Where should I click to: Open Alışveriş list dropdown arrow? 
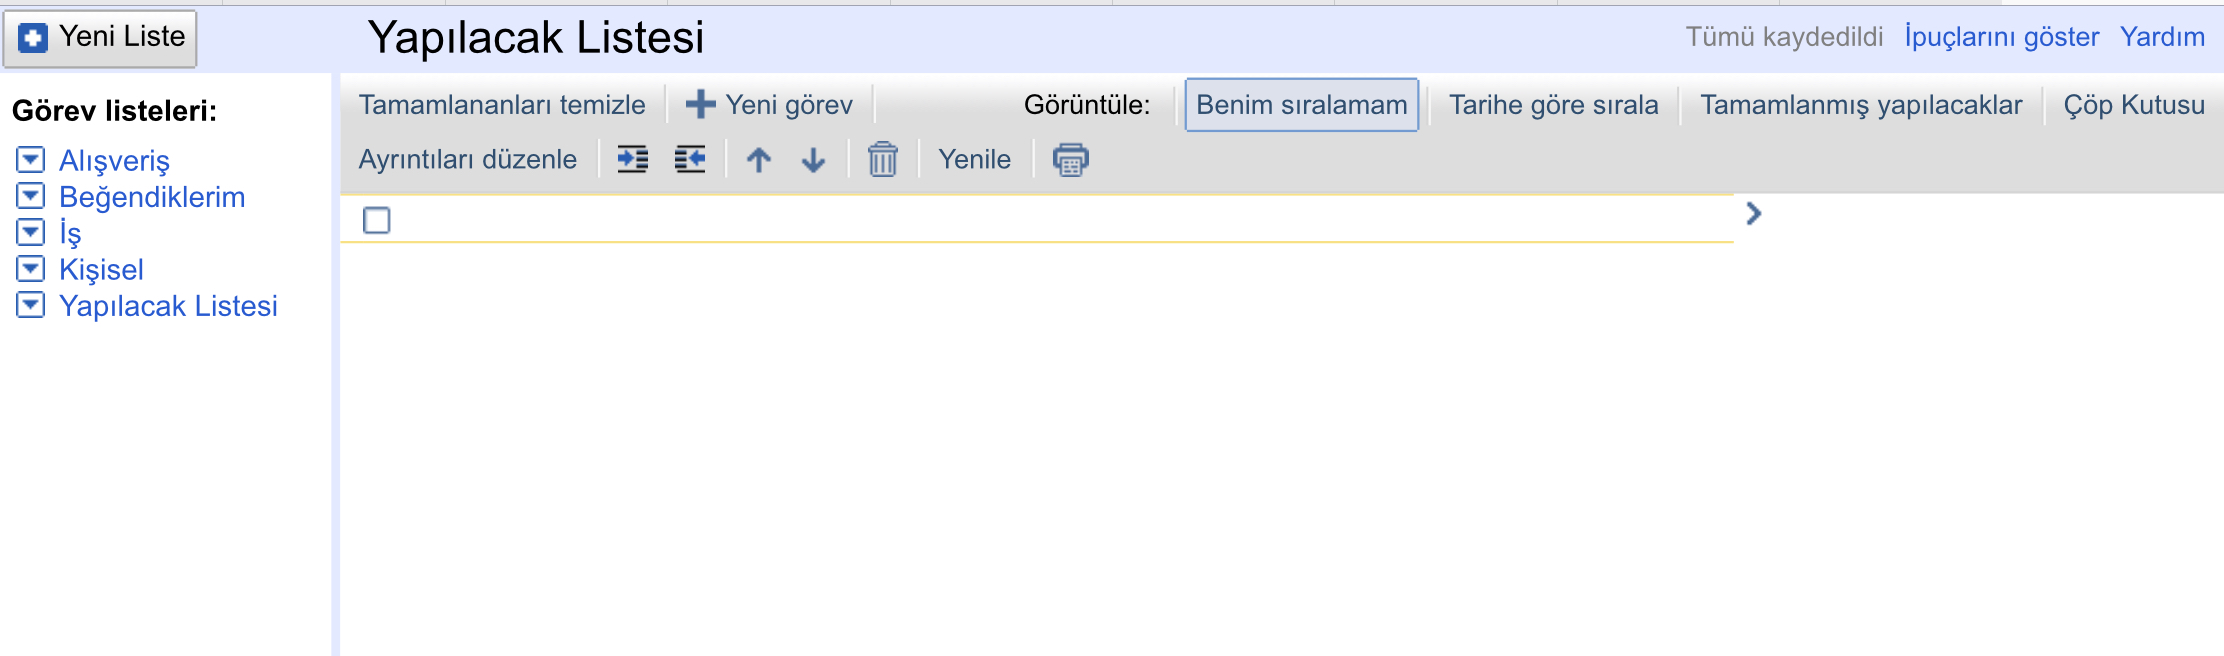(31, 160)
